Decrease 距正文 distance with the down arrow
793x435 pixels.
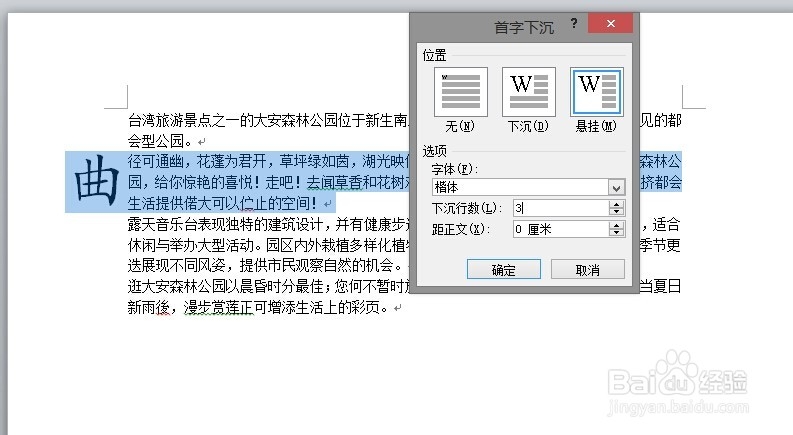(x=616, y=233)
